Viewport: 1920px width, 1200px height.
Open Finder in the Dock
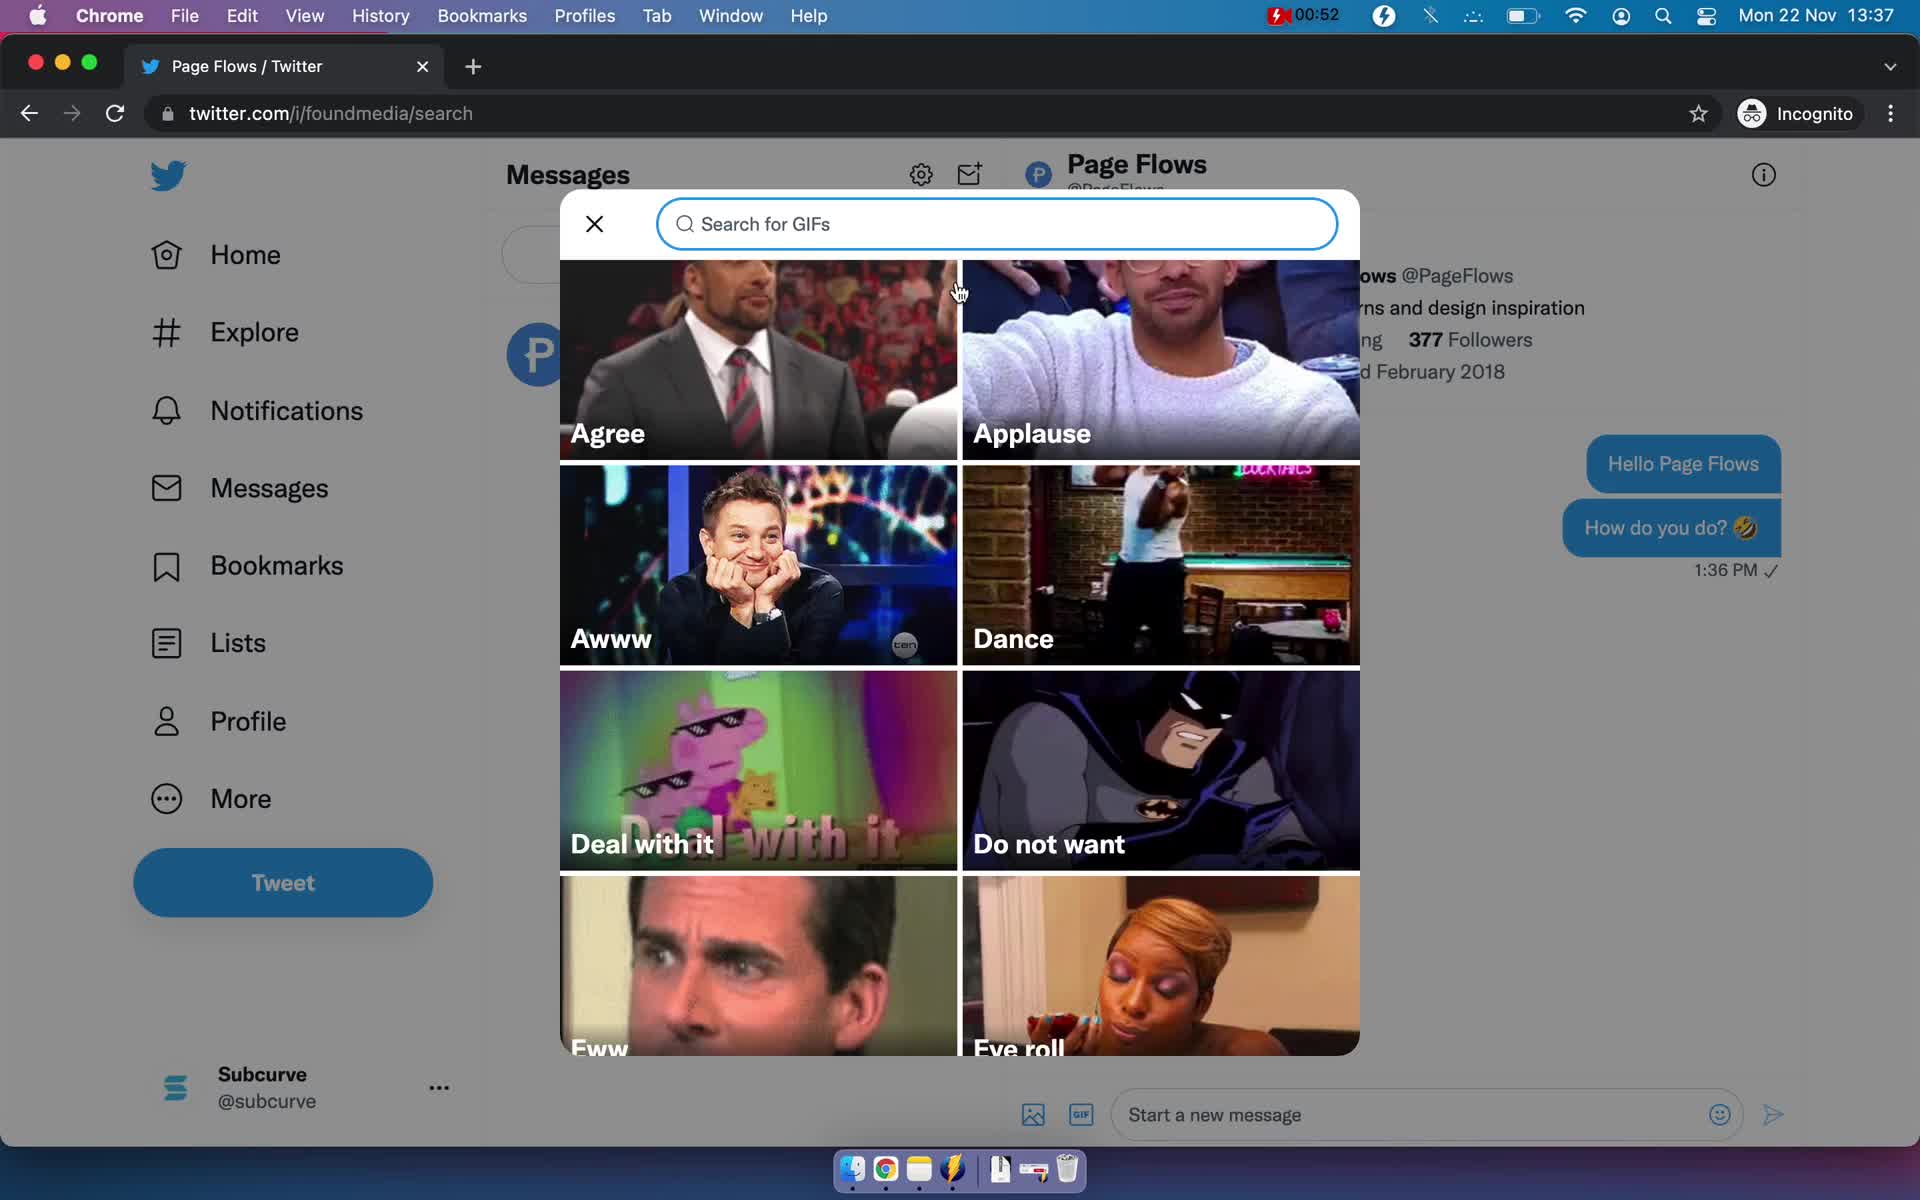pos(852,1169)
